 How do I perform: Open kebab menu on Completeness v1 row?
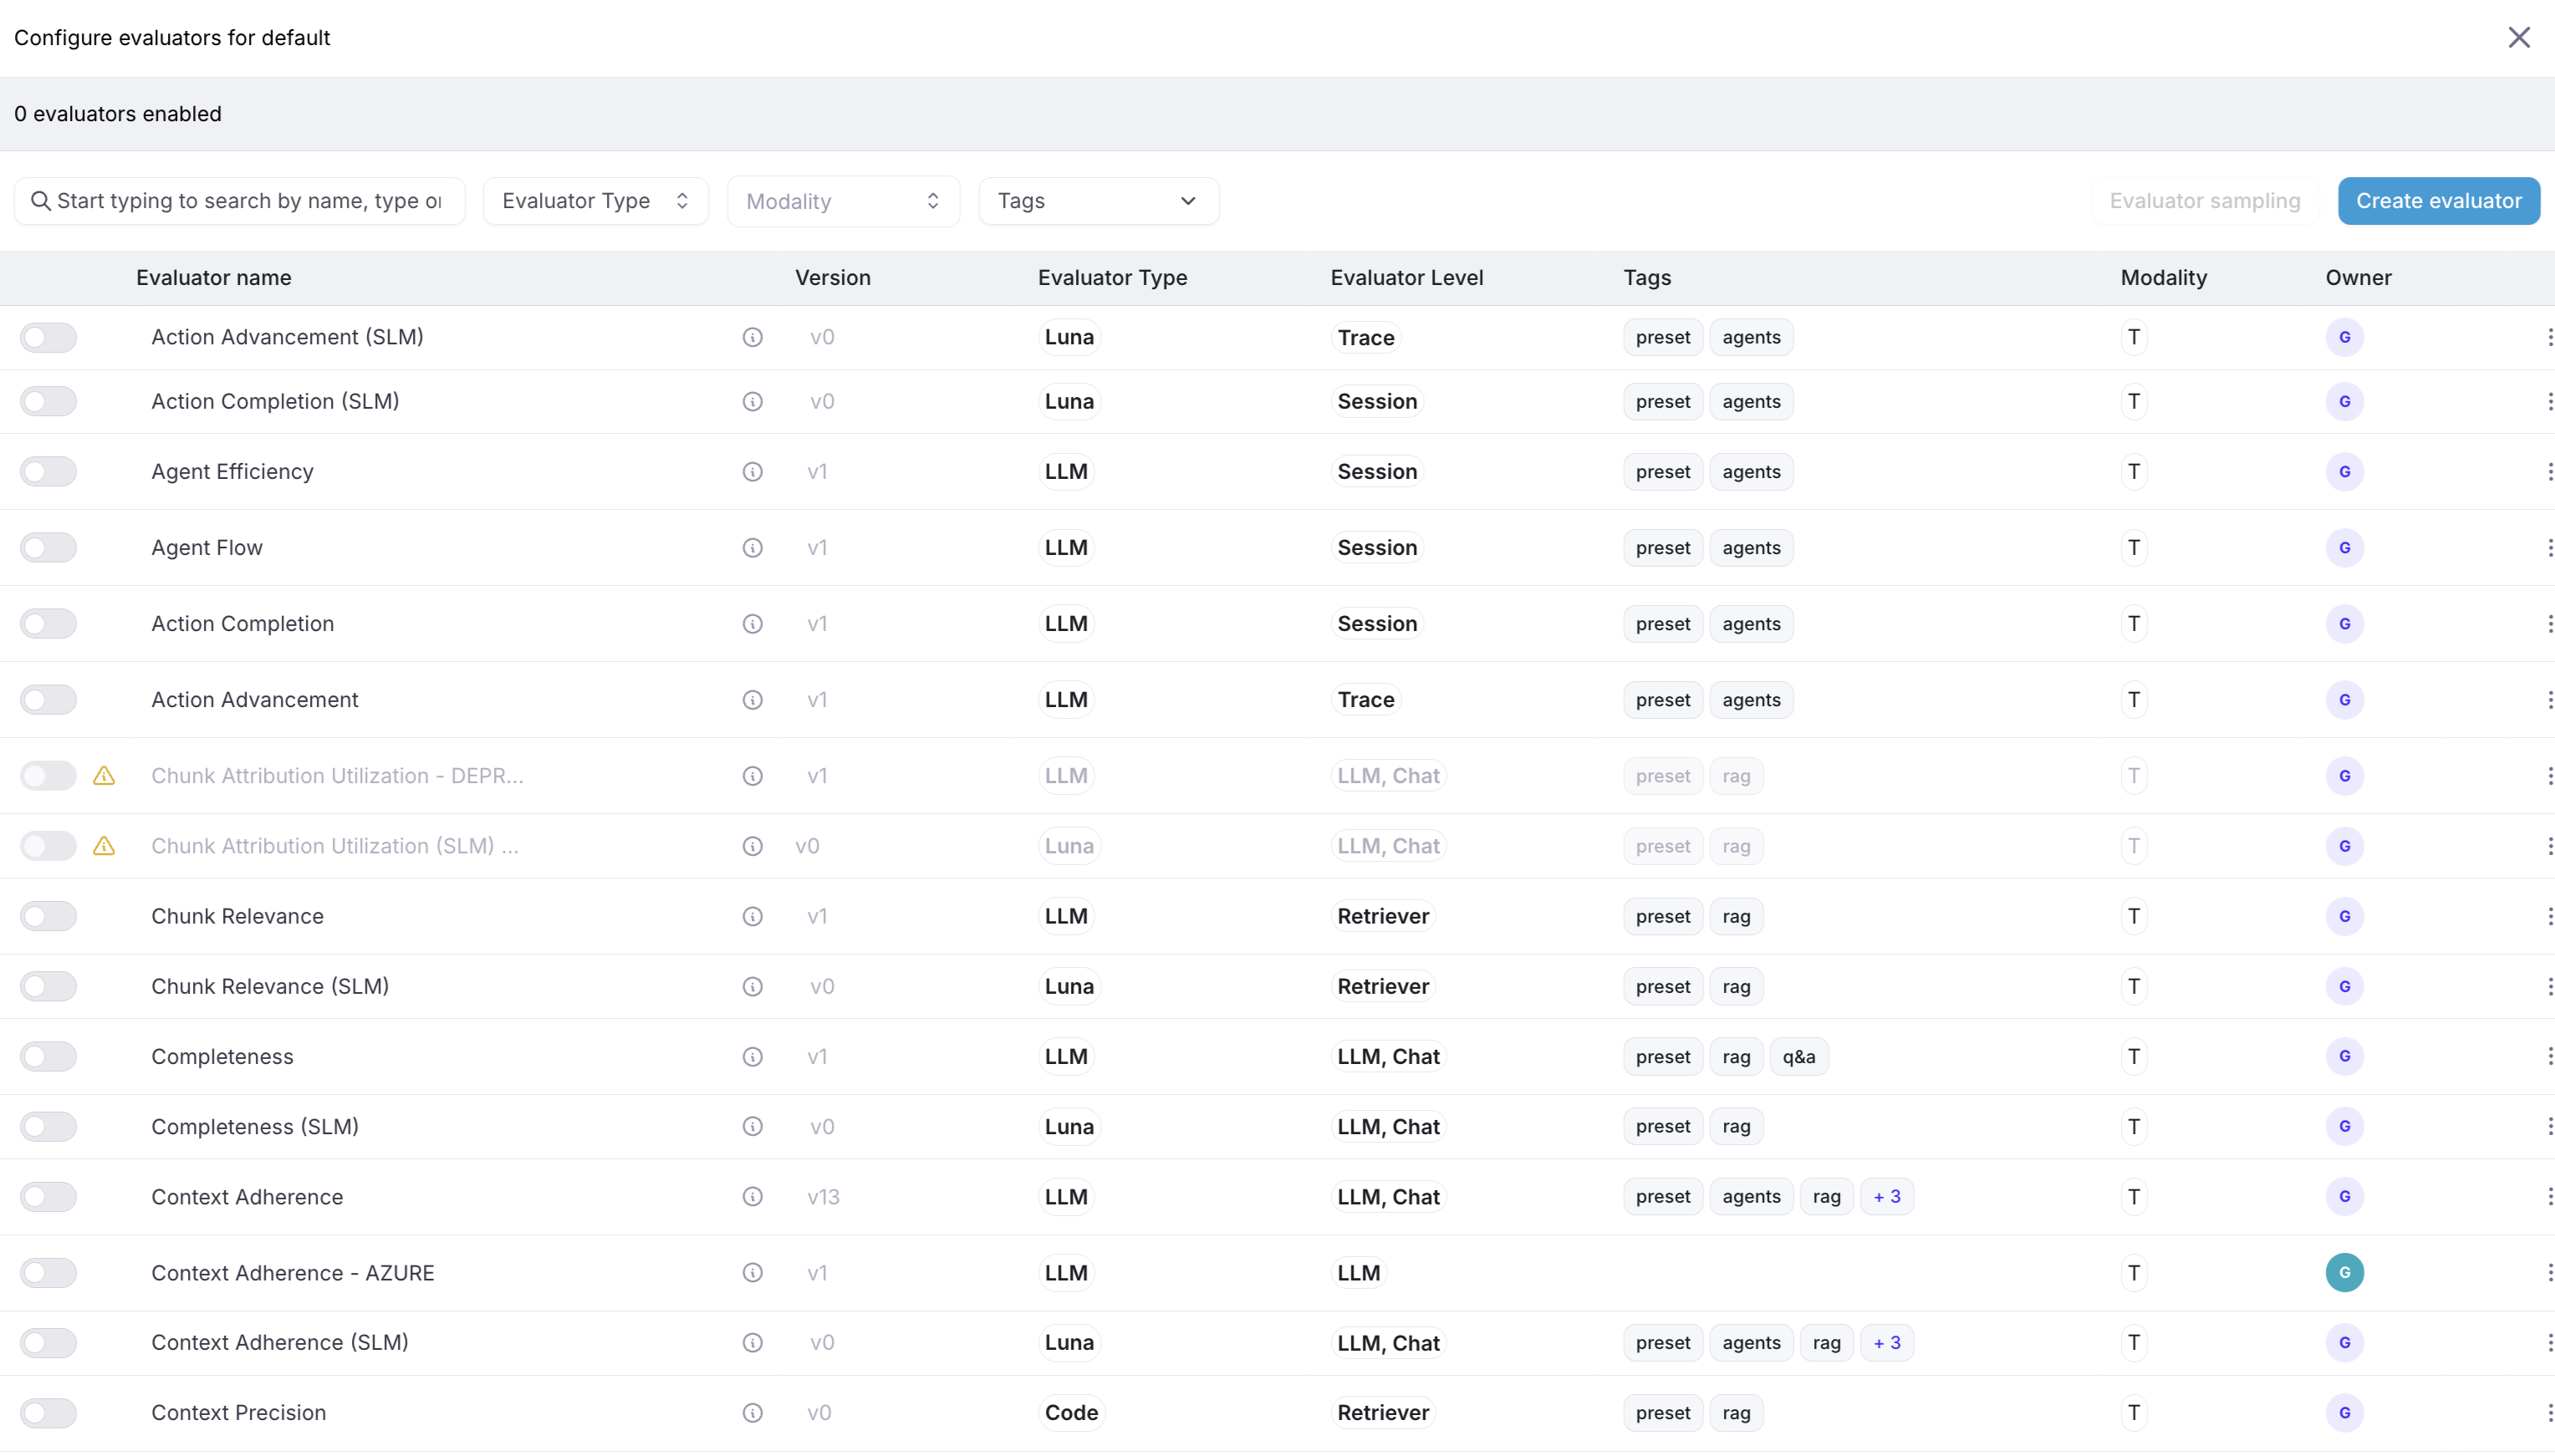pyautogui.click(x=2549, y=1056)
